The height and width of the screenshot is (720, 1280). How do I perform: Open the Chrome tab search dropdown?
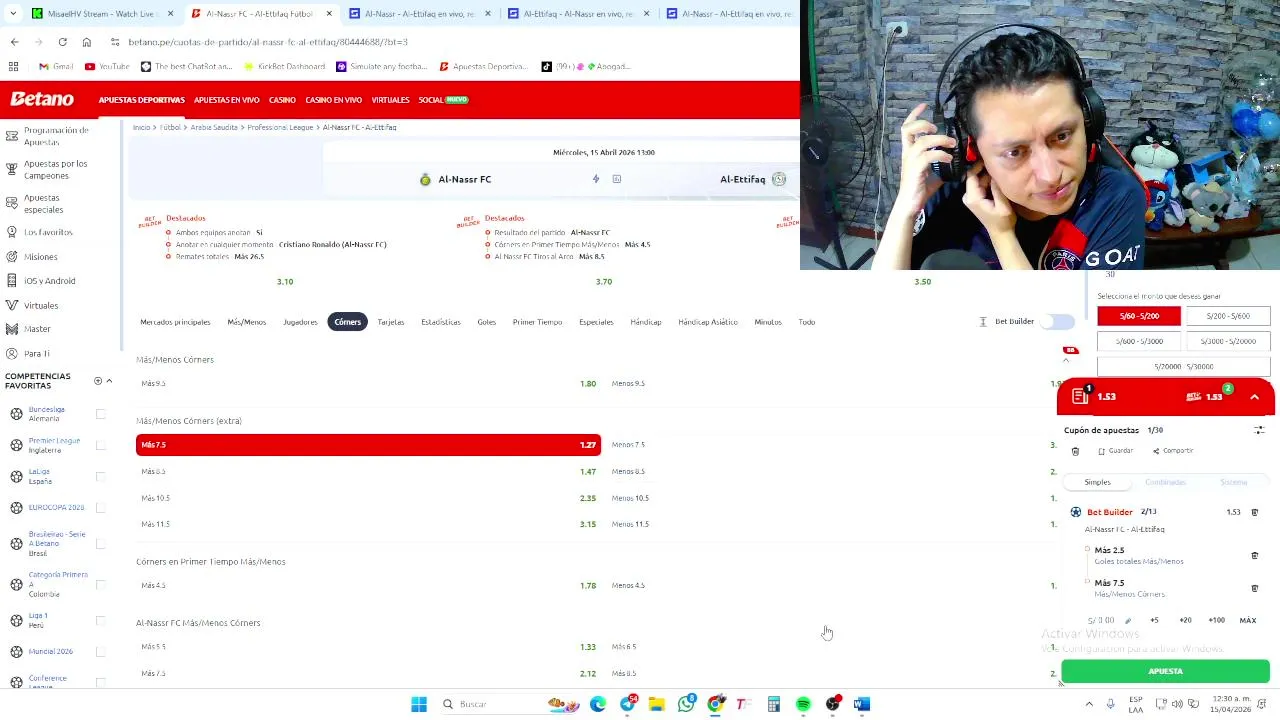[13, 14]
